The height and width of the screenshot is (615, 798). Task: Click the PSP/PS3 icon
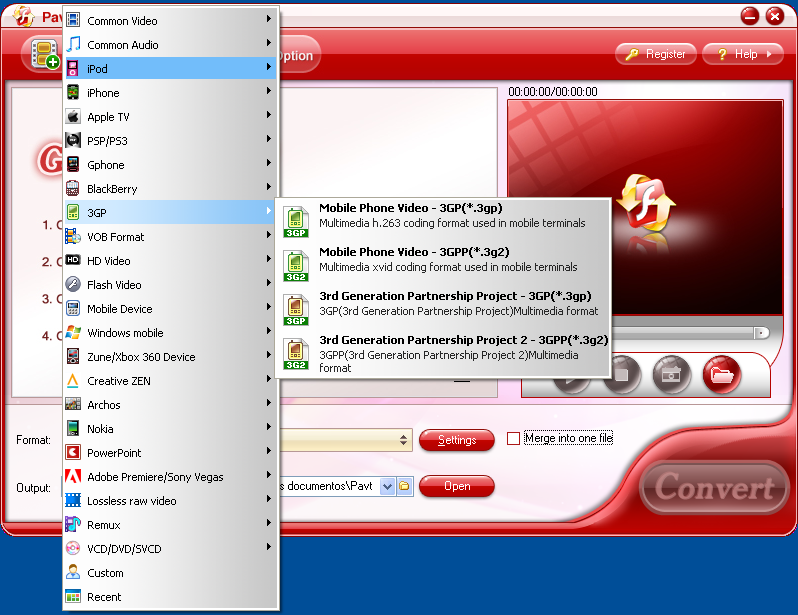73,140
